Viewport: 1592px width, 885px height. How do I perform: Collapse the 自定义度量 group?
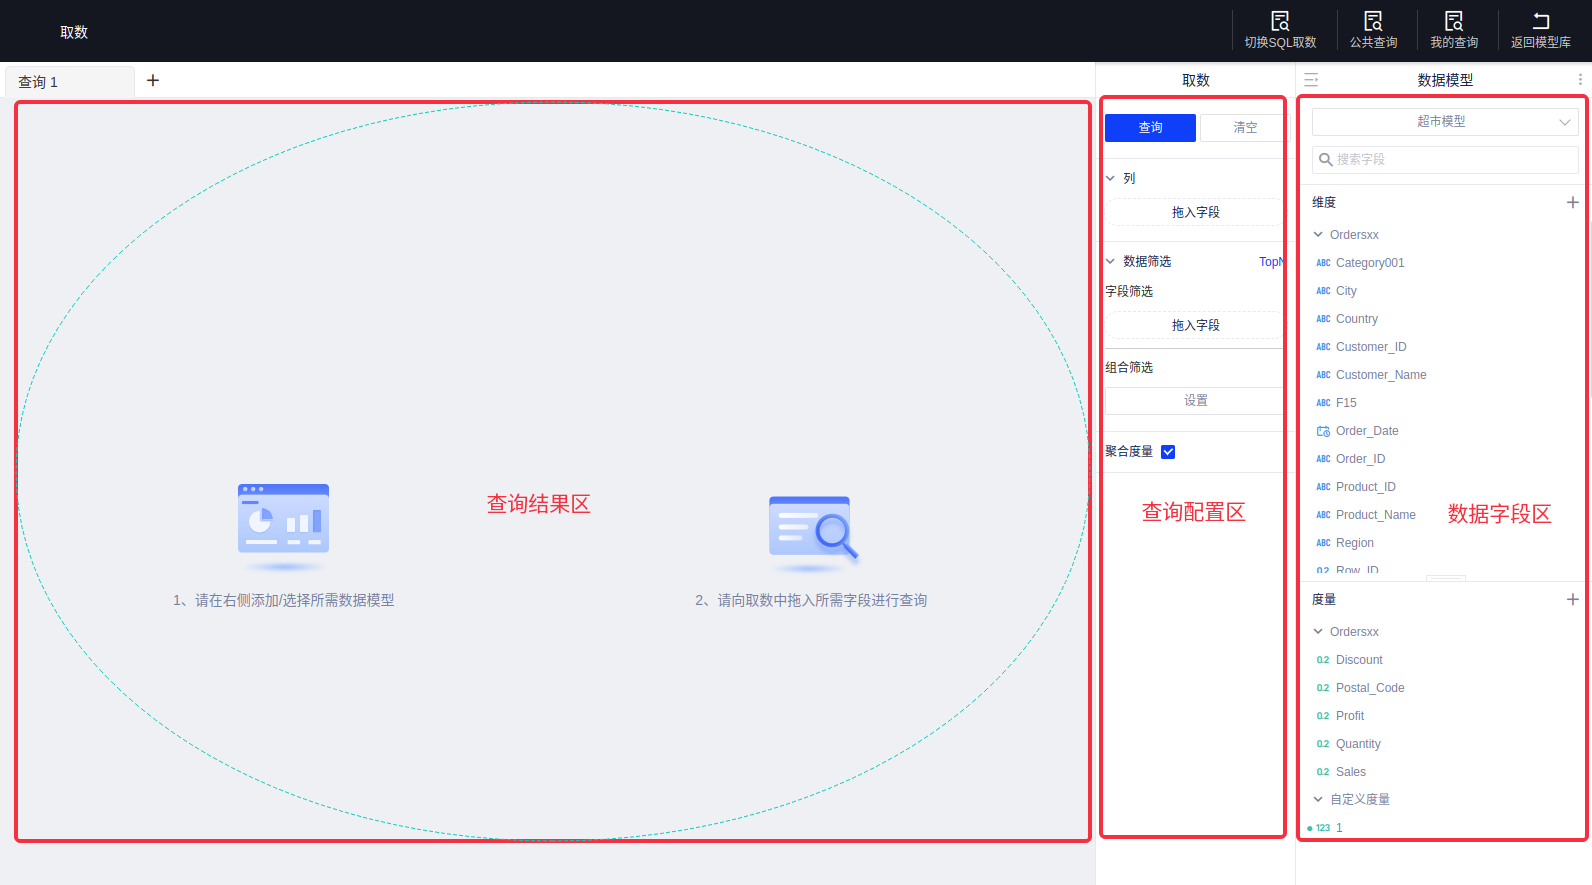[x=1318, y=799]
